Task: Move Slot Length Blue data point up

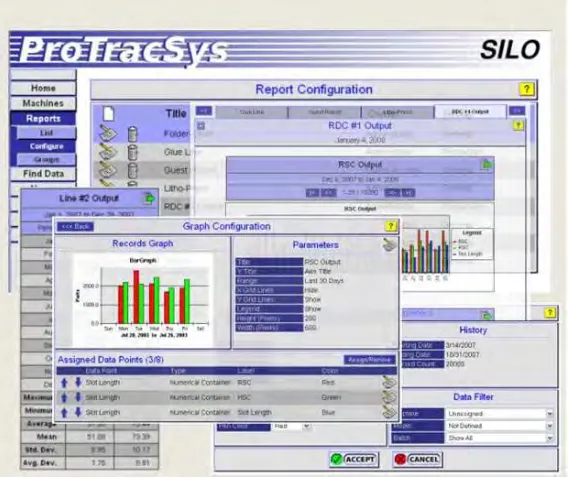Action: point(64,412)
